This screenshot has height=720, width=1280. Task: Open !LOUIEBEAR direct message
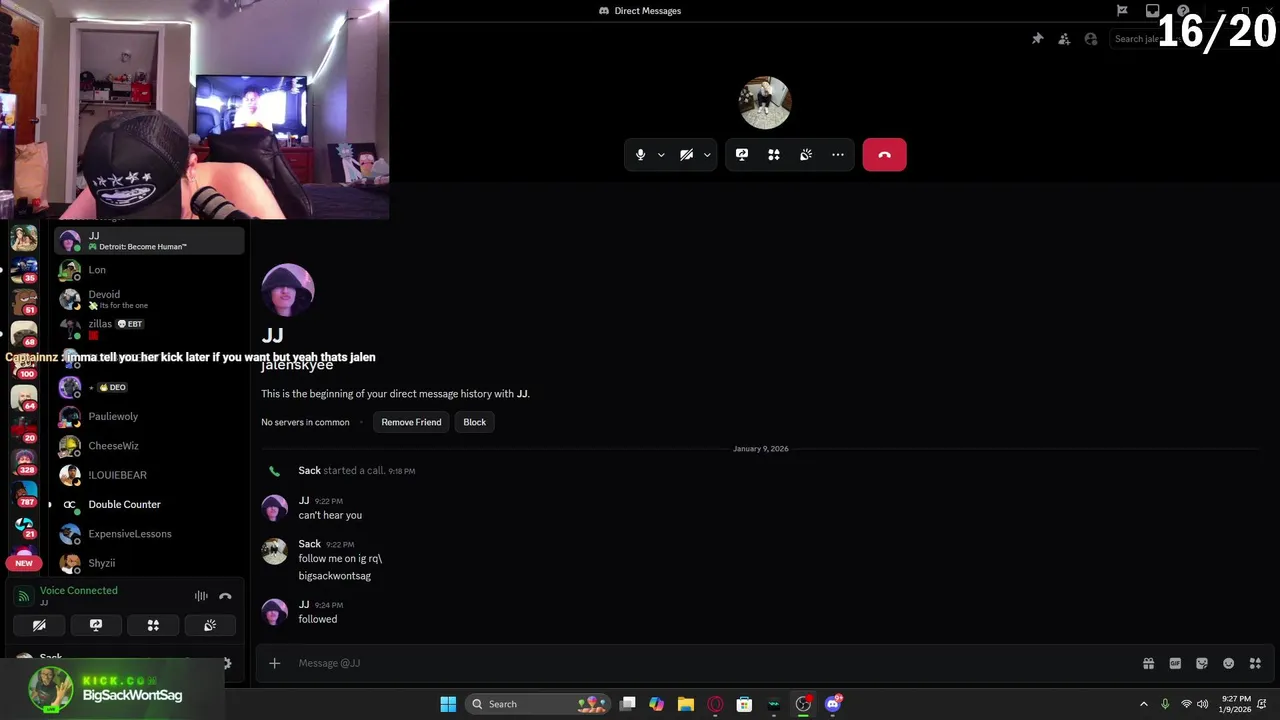pyautogui.click(x=149, y=475)
